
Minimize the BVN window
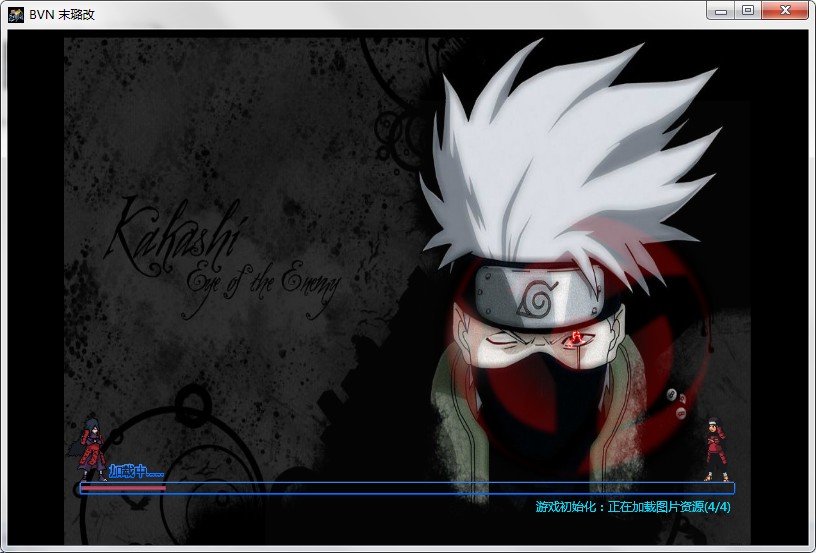pos(721,10)
